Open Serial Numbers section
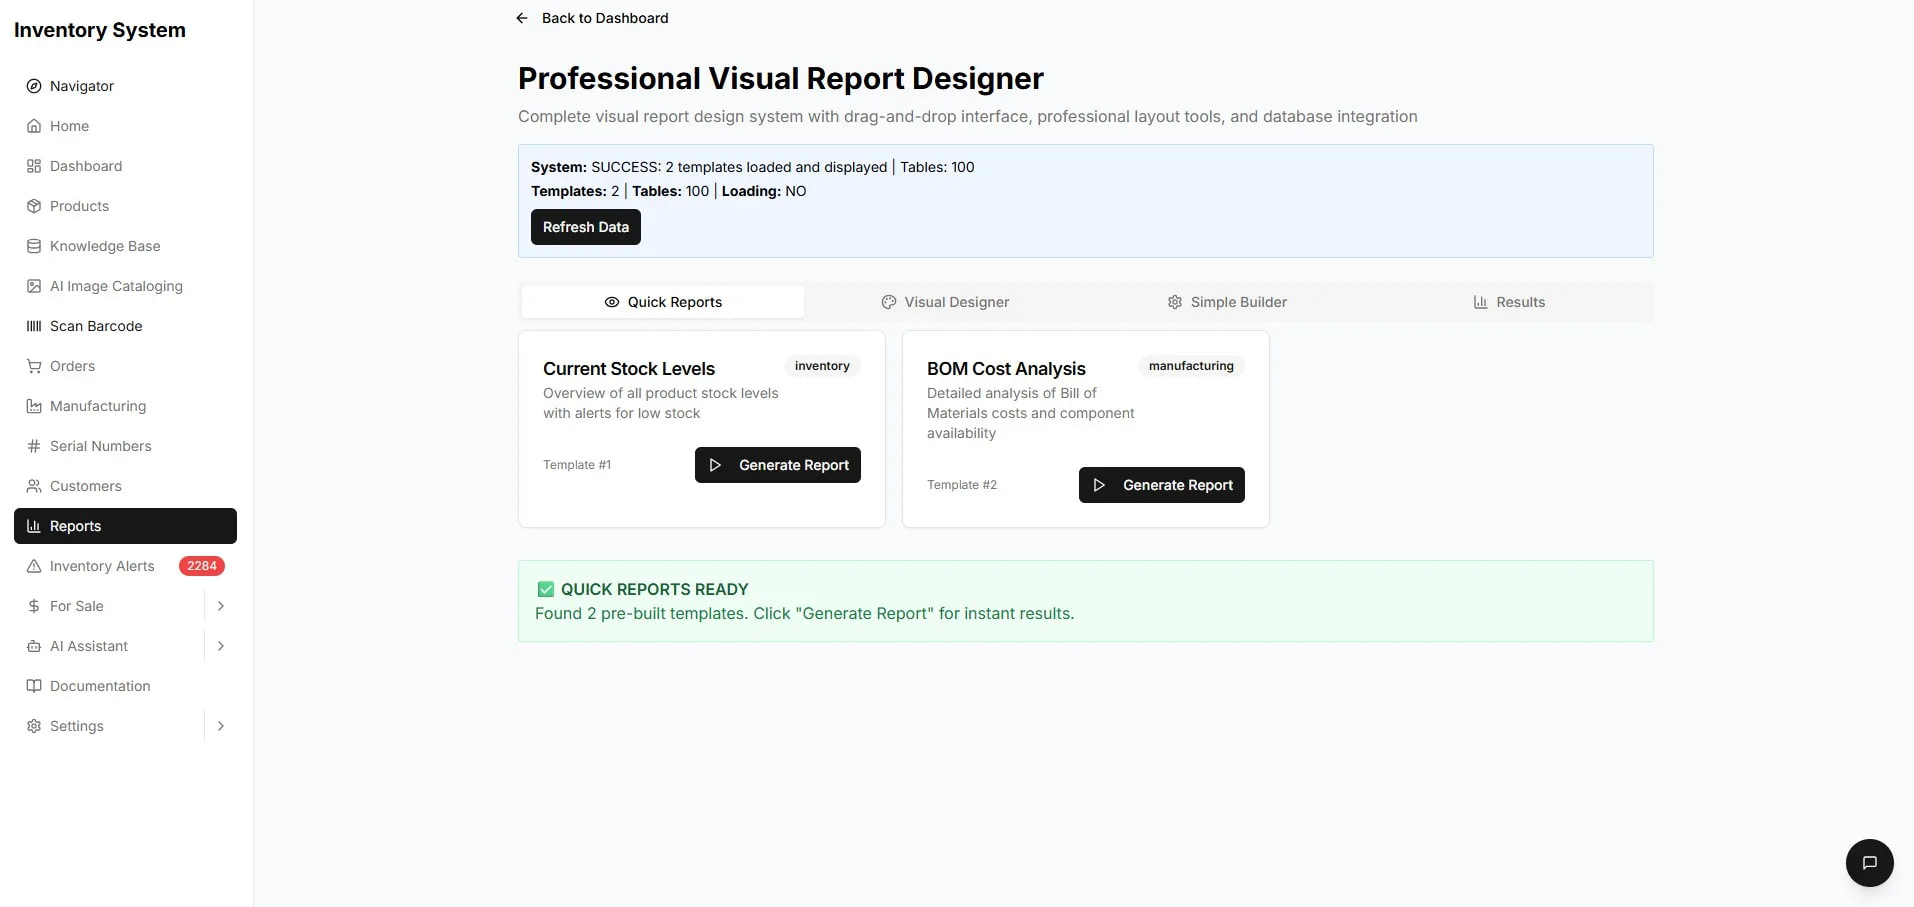The width and height of the screenshot is (1914, 907). click(x=125, y=446)
